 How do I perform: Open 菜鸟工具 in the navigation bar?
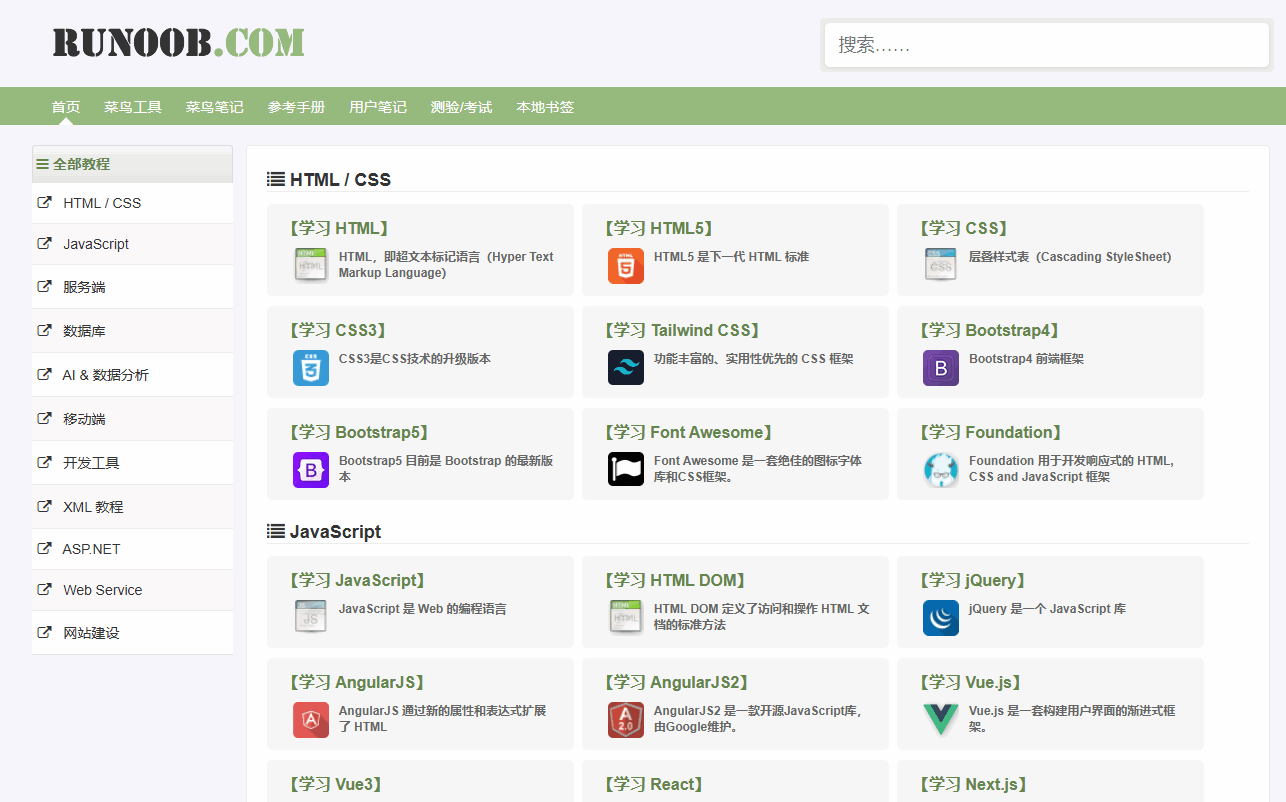pos(133,107)
